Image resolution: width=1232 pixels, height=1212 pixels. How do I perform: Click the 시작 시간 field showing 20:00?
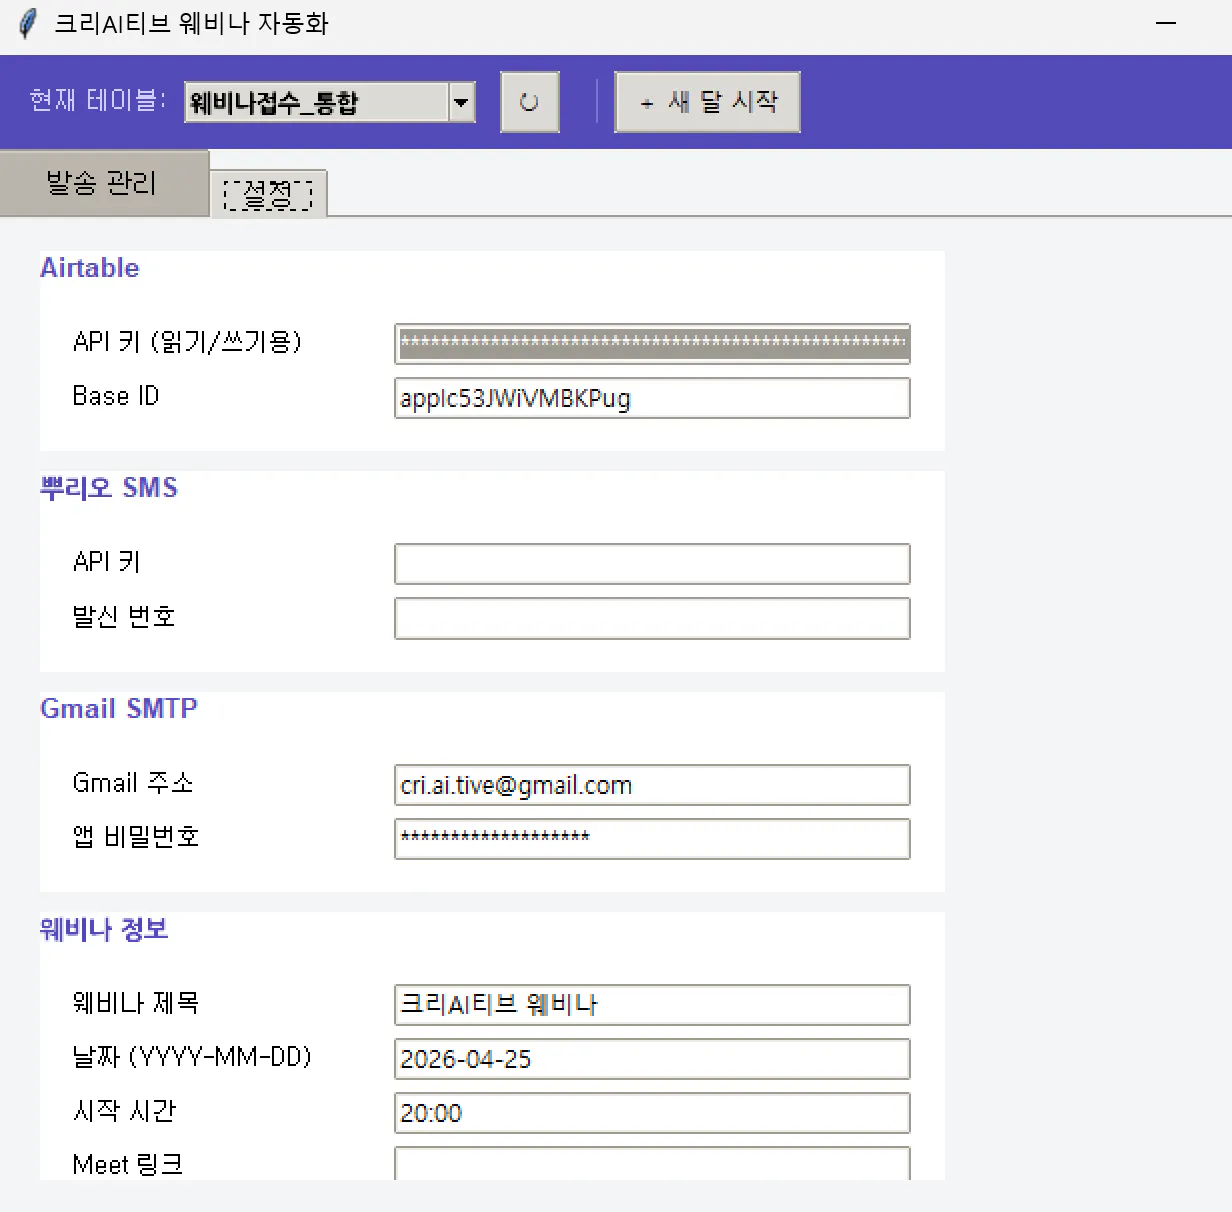(652, 1113)
